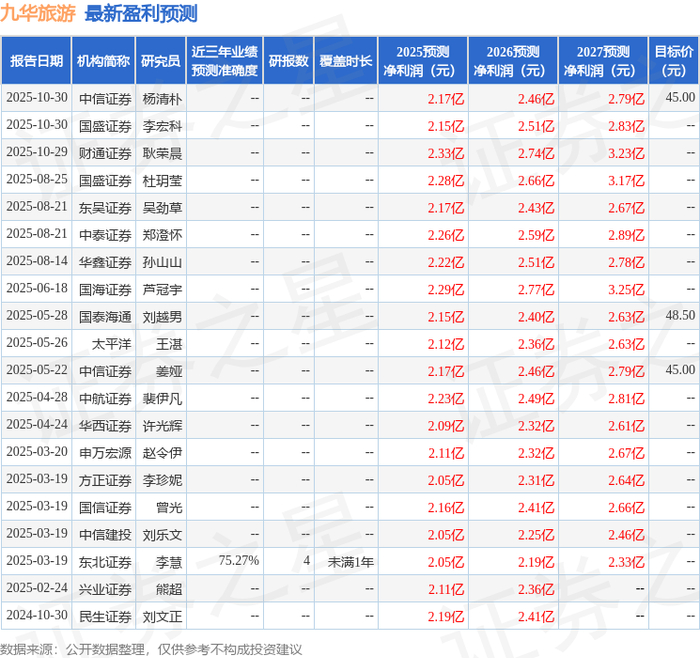Click the 2.77亿 forecast for 2026
The width and height of the screenshot is (700, 658).
coord(536,290)
